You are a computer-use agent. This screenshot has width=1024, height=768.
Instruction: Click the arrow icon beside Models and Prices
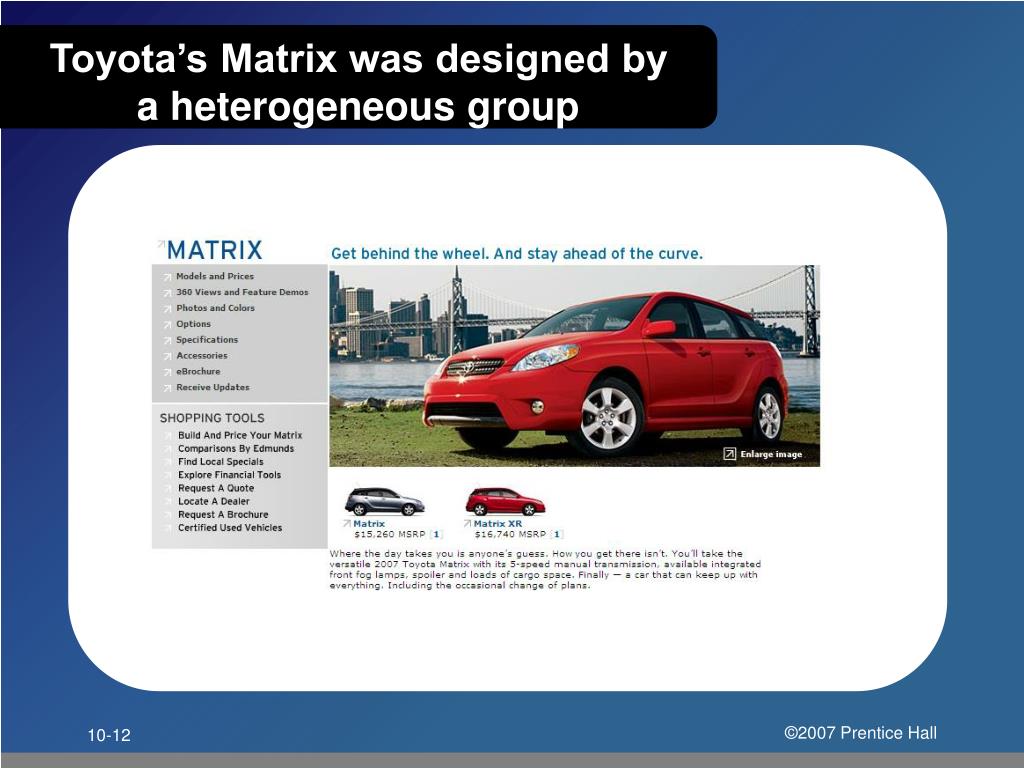point(168,277)
